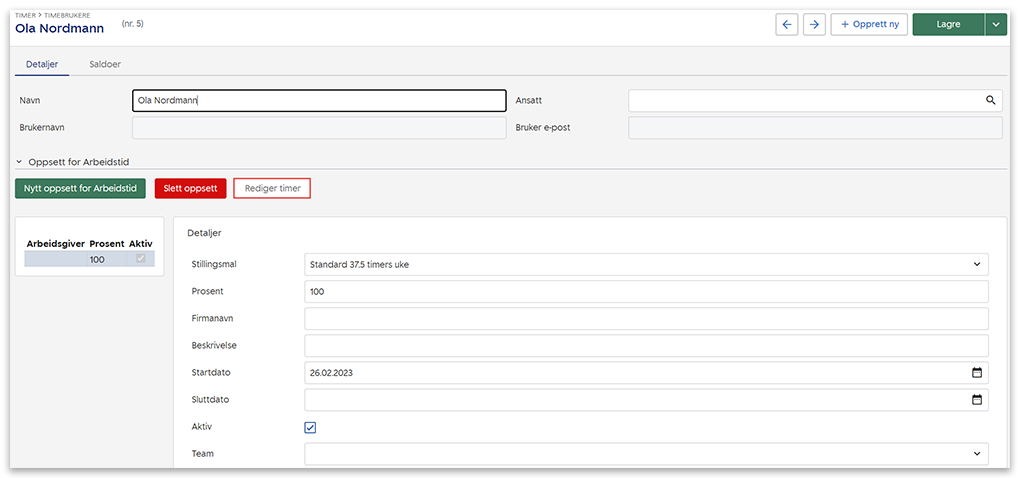The width and height of the screenshot is (1020, 478).
Task: Click into the Navn input field
Action: [318, 101]
